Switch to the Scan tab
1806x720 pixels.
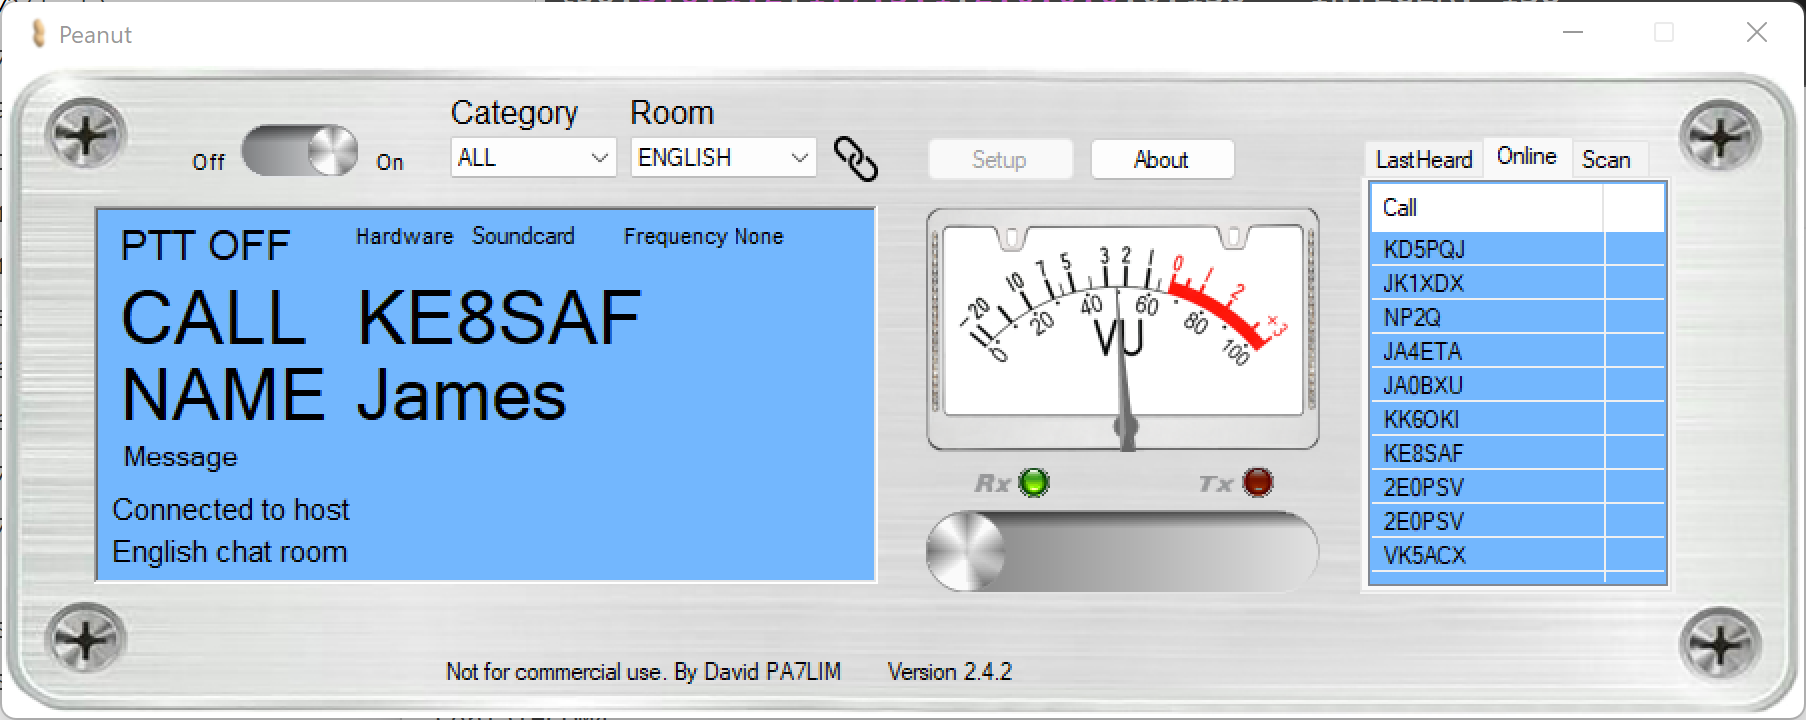pos(1605,160)
